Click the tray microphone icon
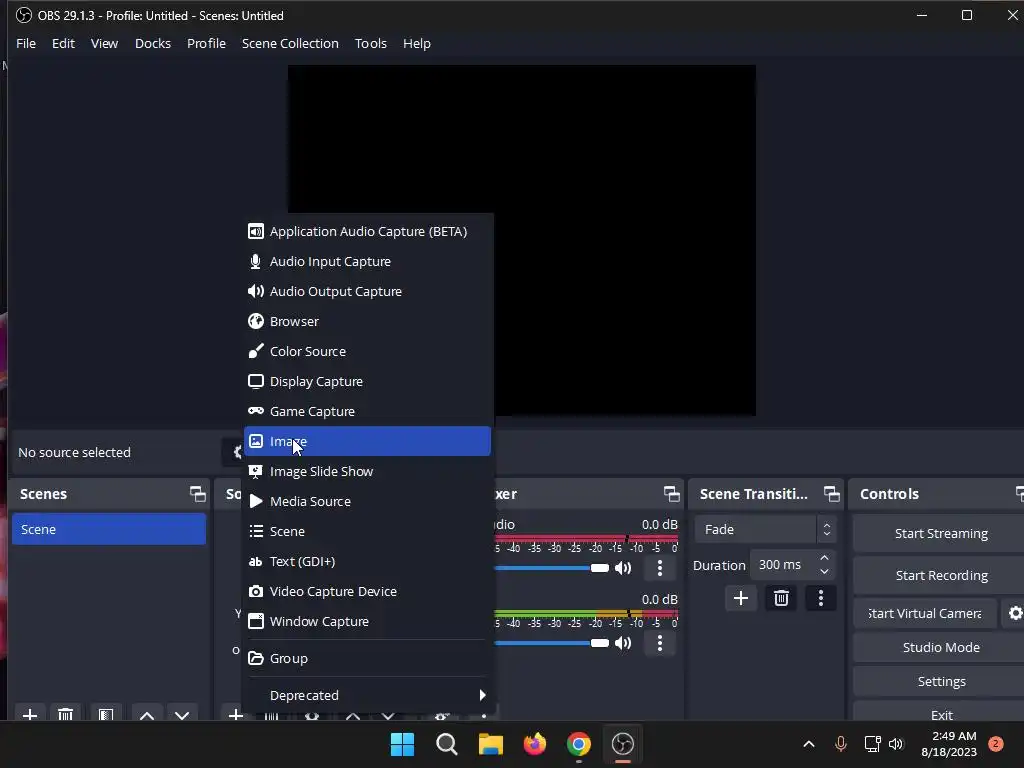The height and width of the screenshot is (768, 1024). click(x=840, y=744)
